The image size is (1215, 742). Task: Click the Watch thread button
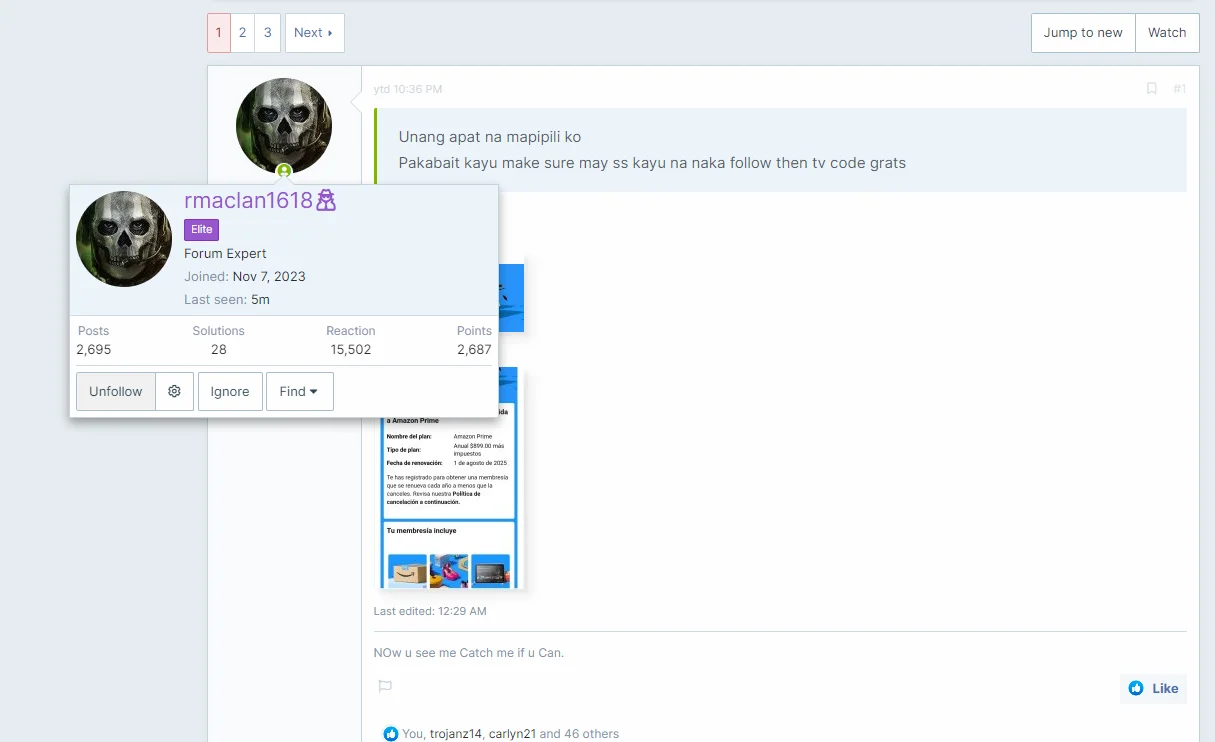(1167, 33)
